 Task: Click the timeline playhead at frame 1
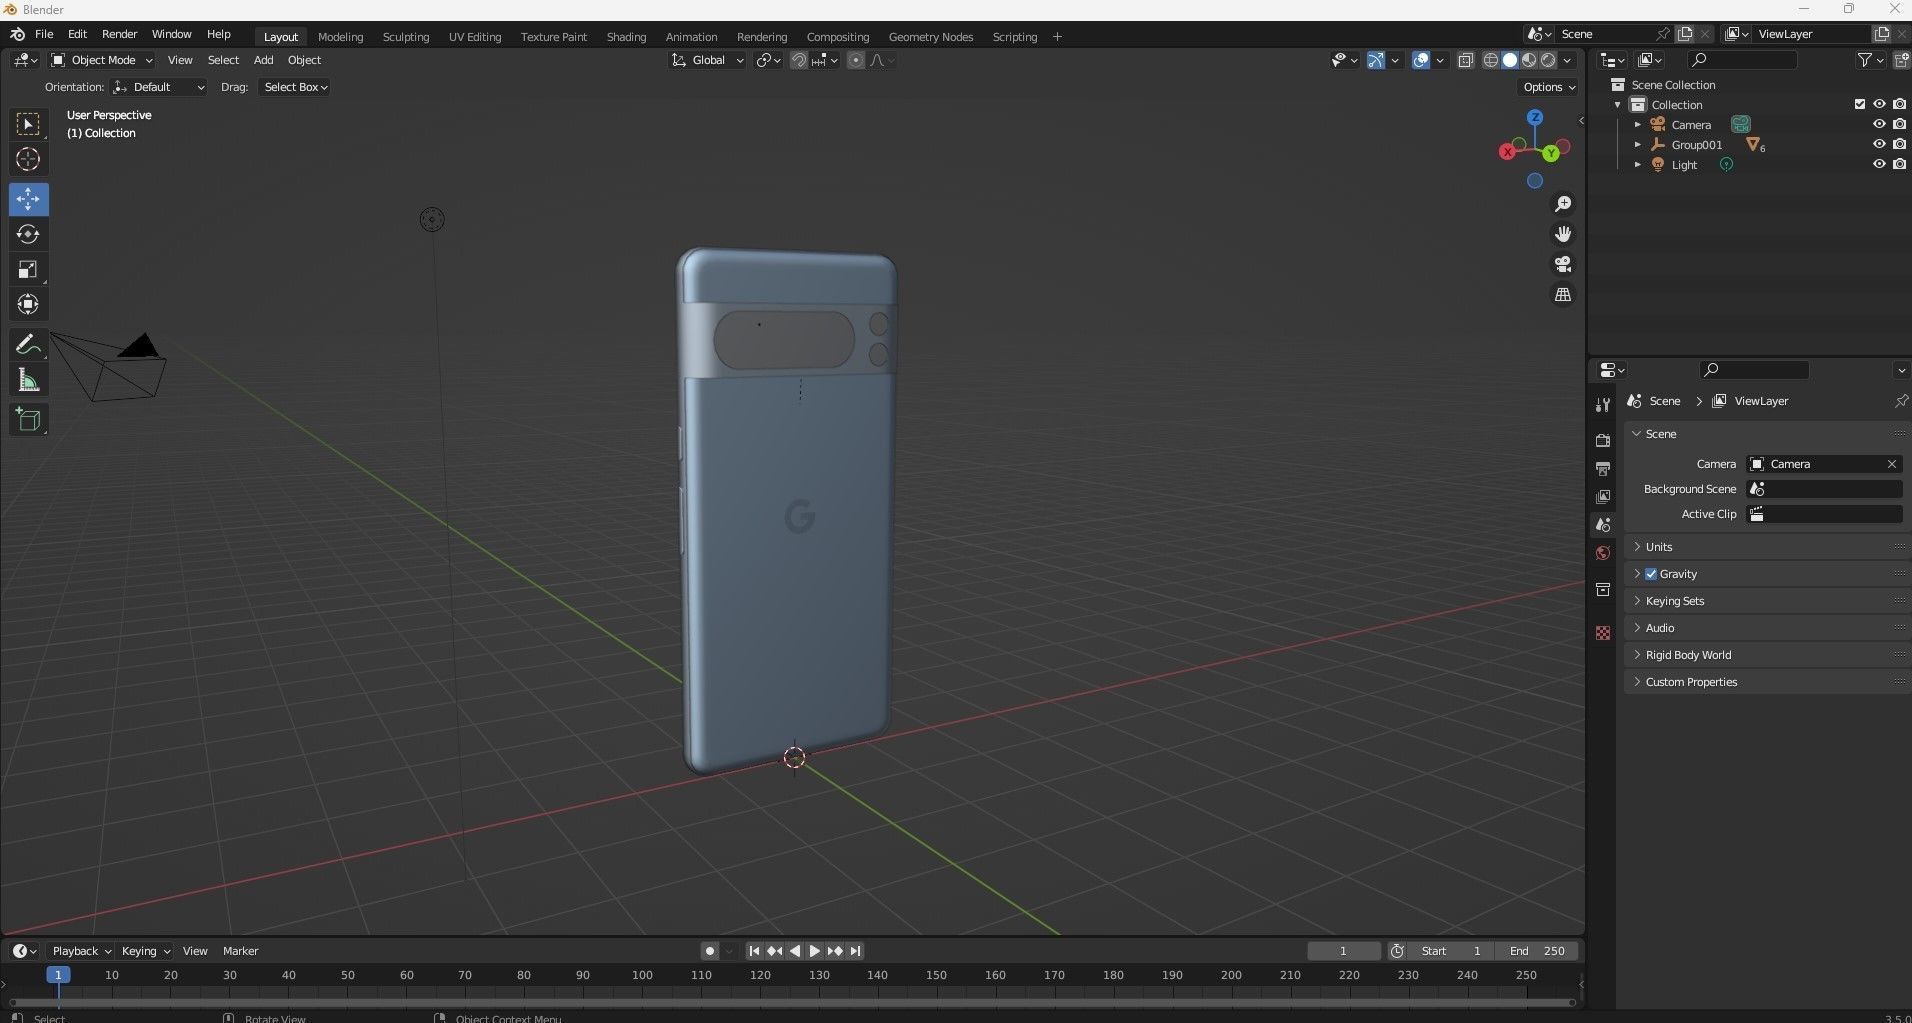pos(58,975)
